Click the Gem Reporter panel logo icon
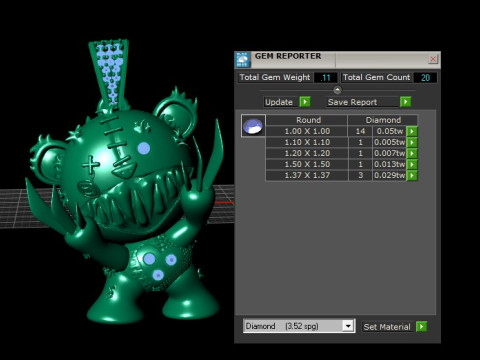The image size is (480, 360). tap(243, 59)
